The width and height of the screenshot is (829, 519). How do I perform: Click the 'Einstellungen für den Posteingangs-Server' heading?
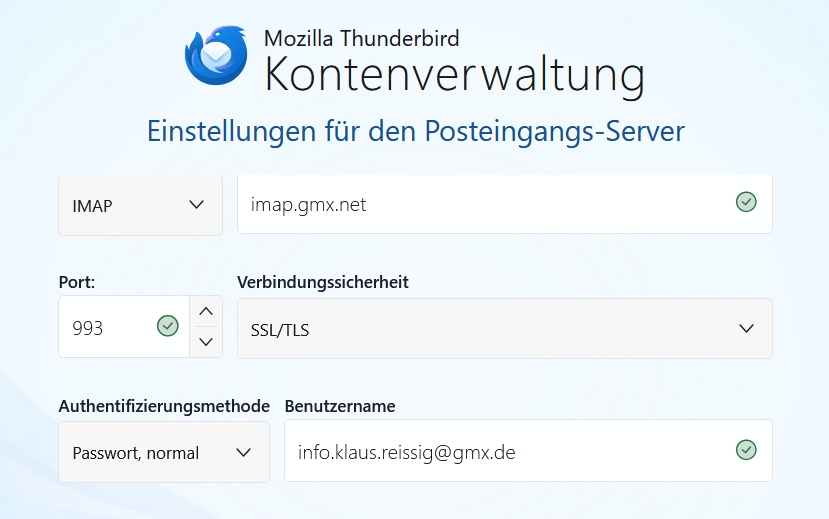(415, 131)
